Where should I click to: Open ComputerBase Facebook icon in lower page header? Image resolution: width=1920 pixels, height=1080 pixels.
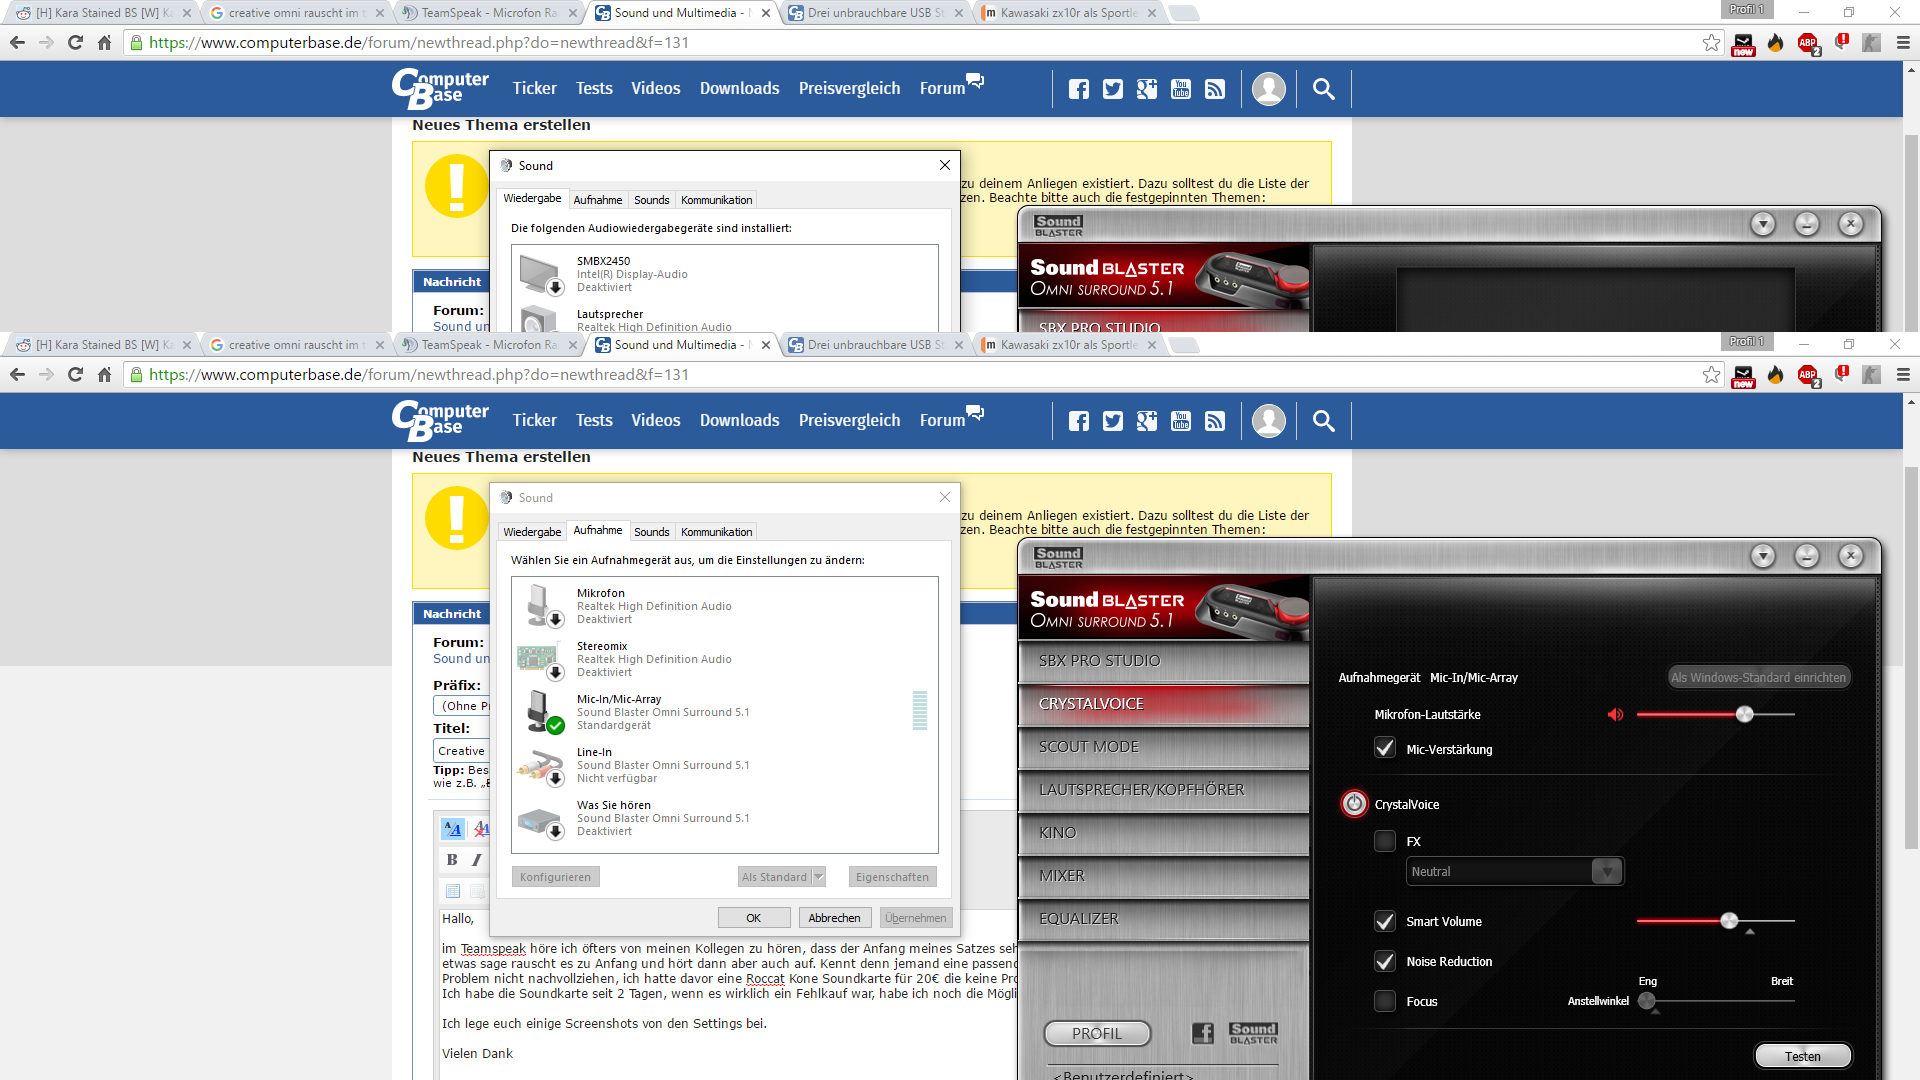(1079, 421)
